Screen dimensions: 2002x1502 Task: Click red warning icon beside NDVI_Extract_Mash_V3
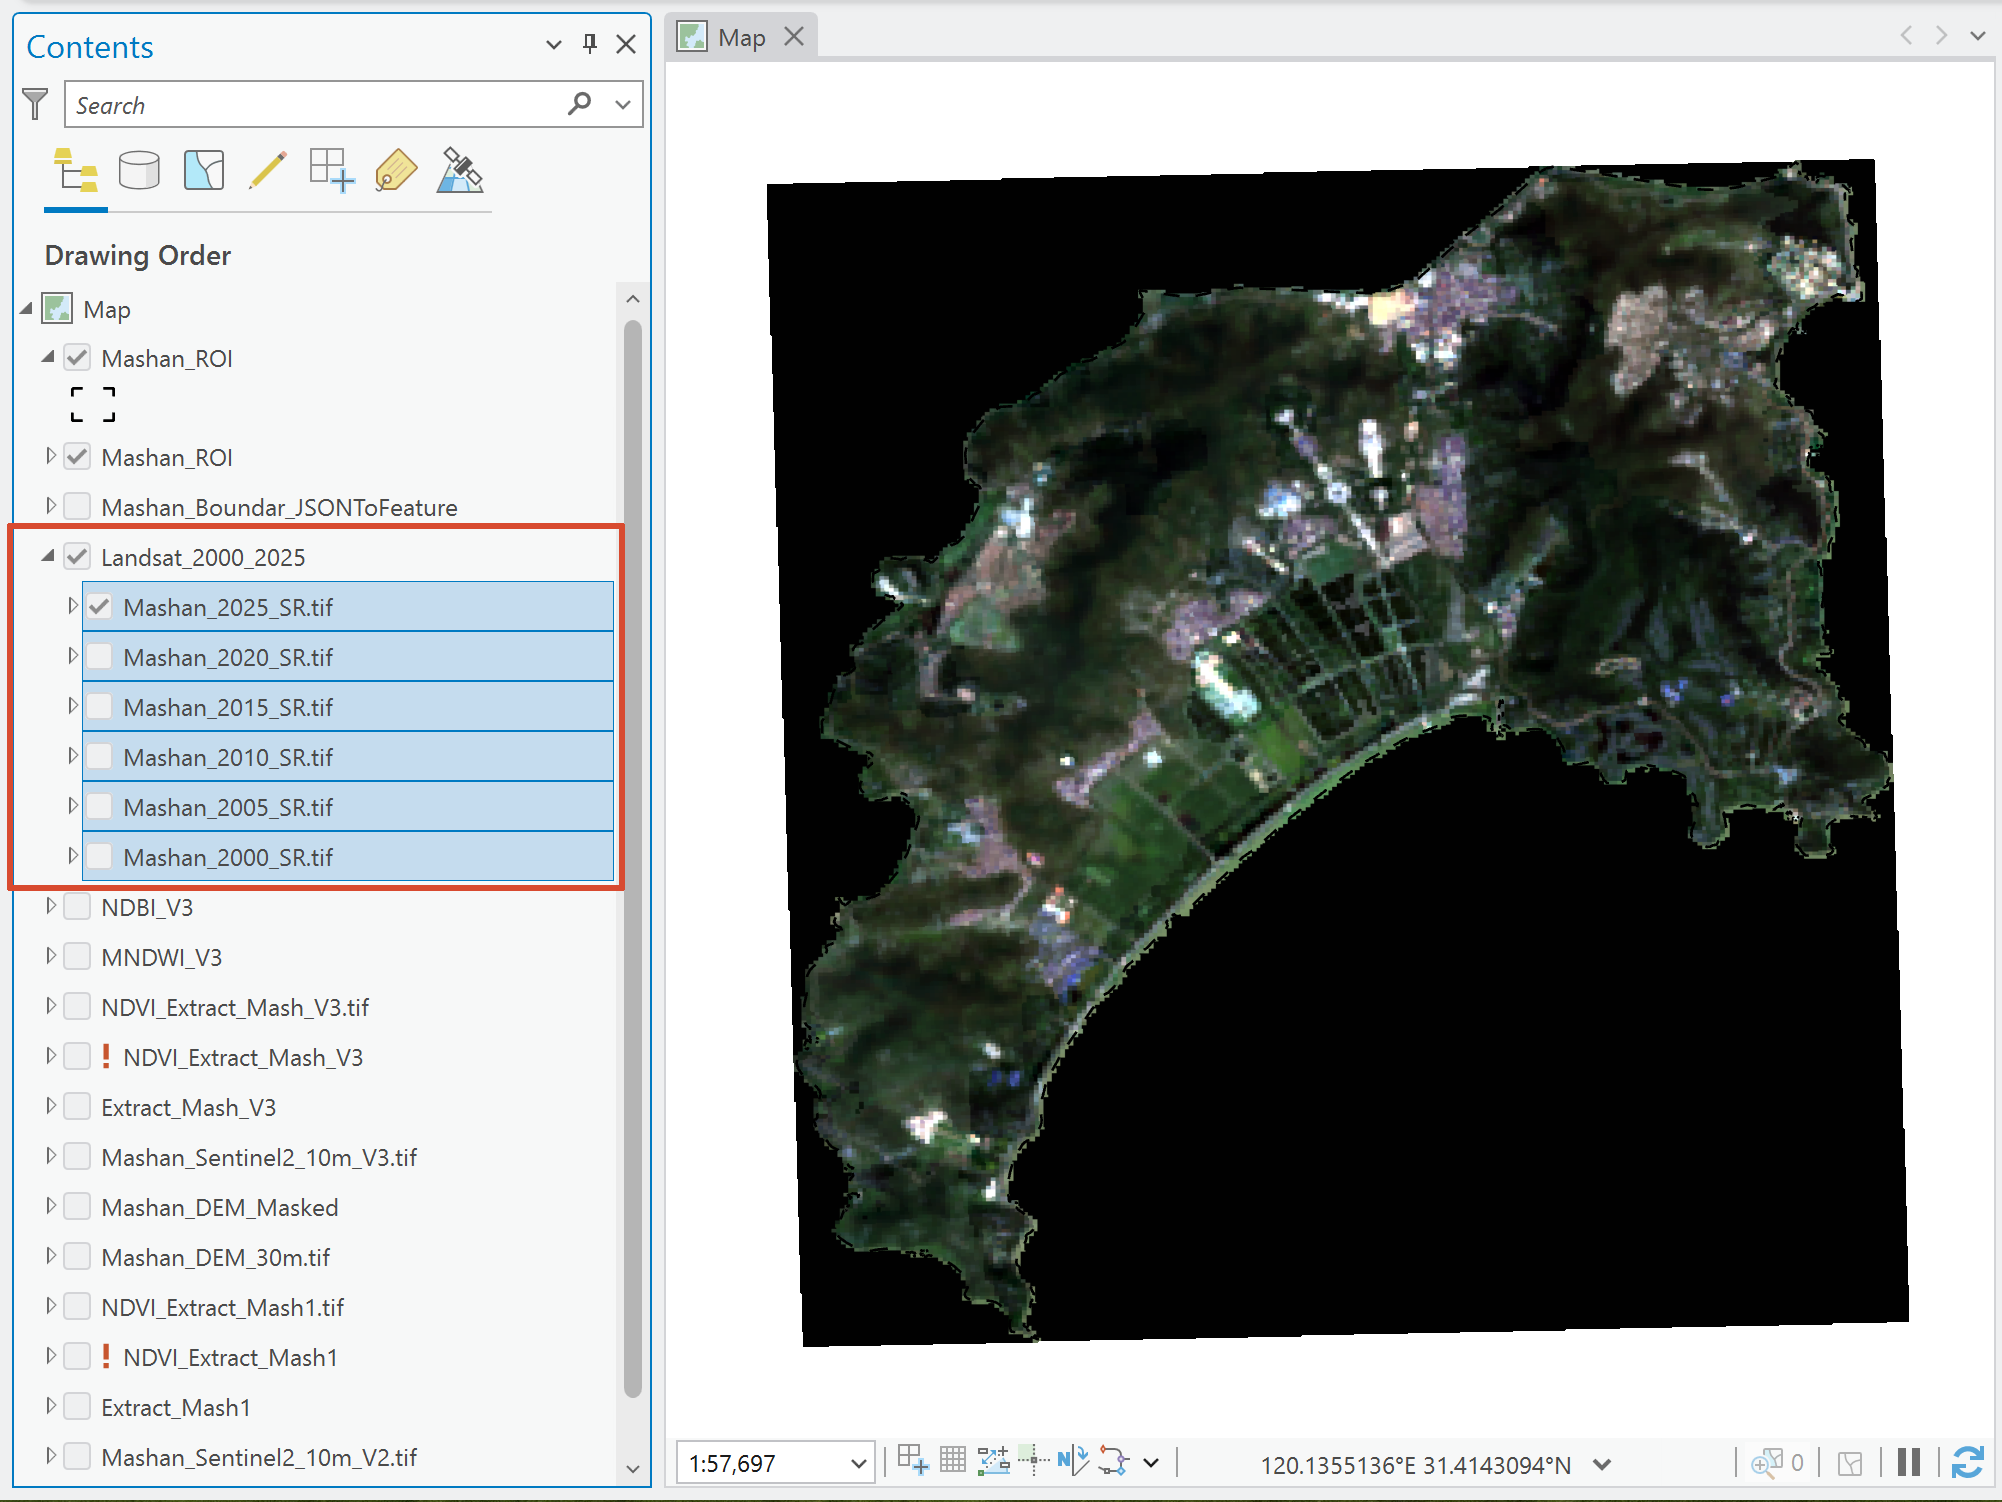coord(106,1056)
